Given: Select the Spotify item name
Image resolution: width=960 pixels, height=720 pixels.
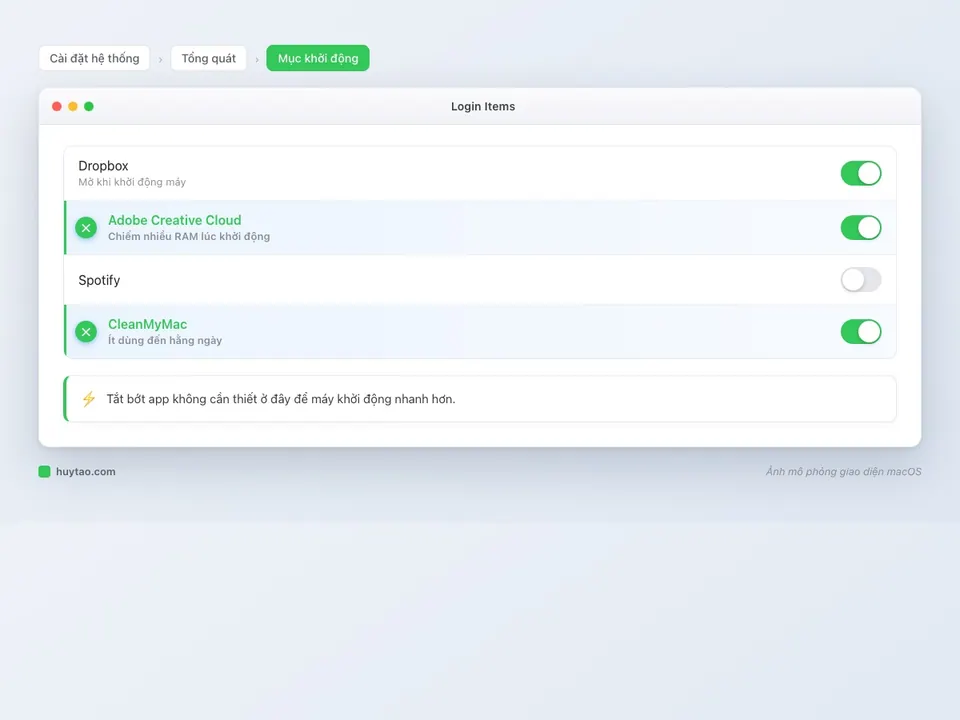Looking at the screenshot, I should [x=99, y=280].
